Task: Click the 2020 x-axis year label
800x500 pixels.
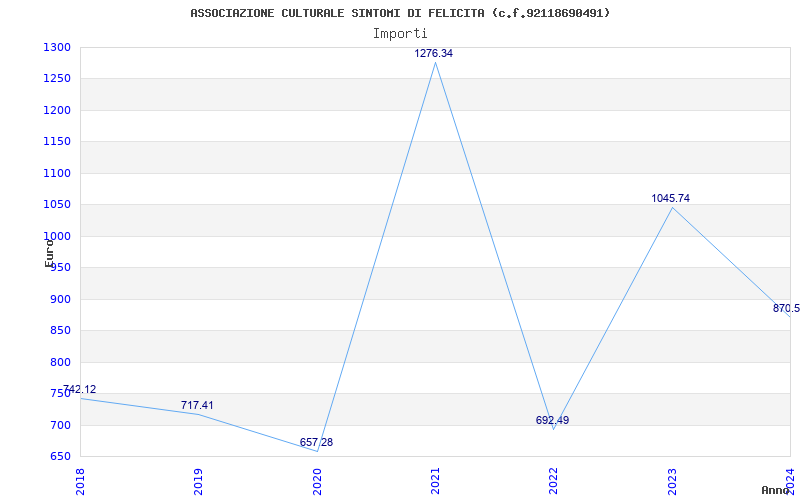Action: (317, 481)
